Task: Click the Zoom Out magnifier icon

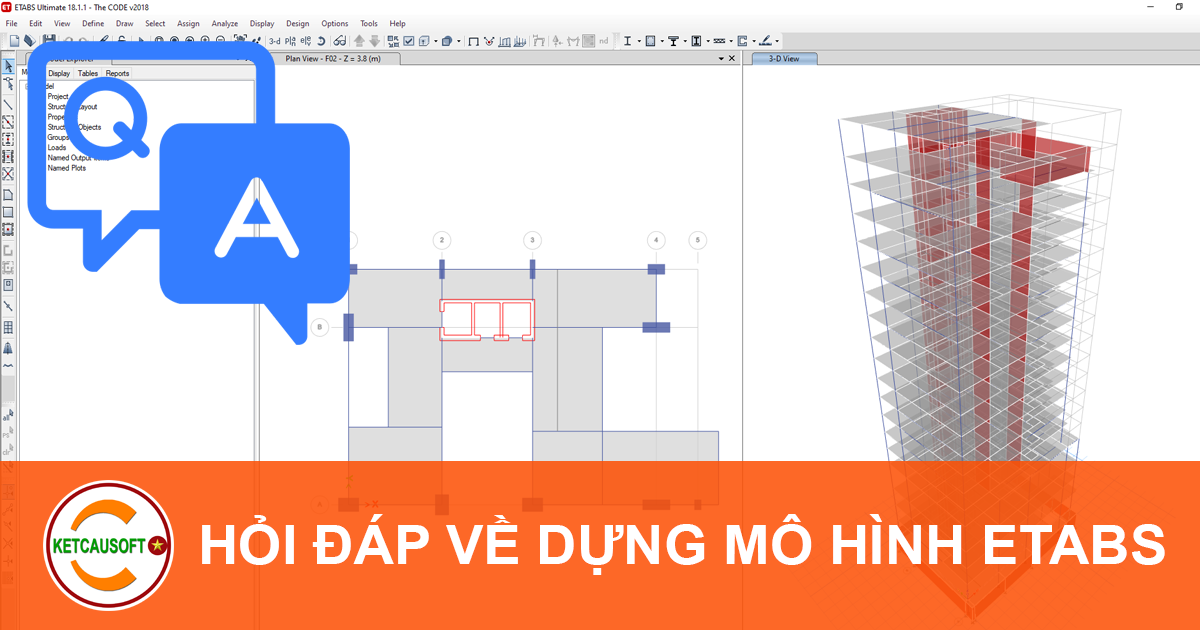Action: pos(220,40)
